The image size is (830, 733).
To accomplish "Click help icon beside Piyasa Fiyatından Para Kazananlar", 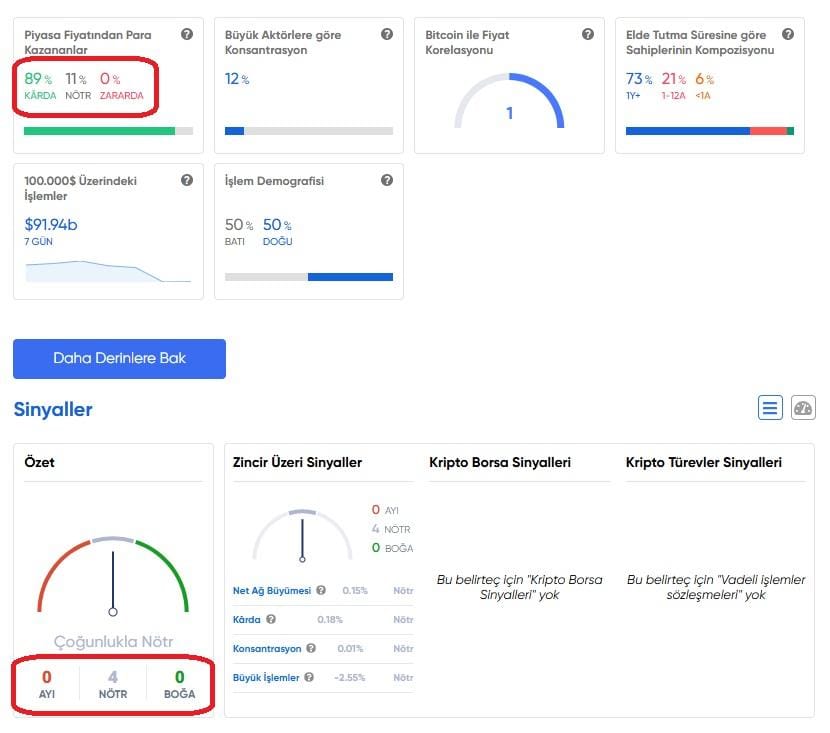I will point(187,34).
